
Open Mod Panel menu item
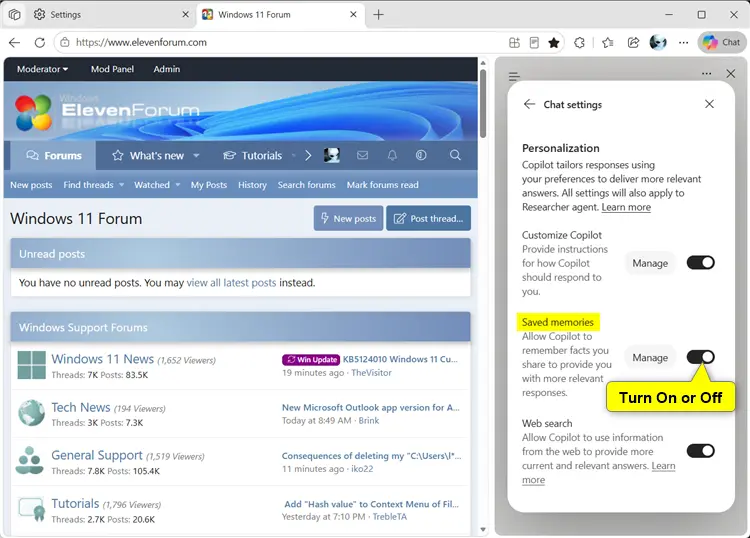112,69
